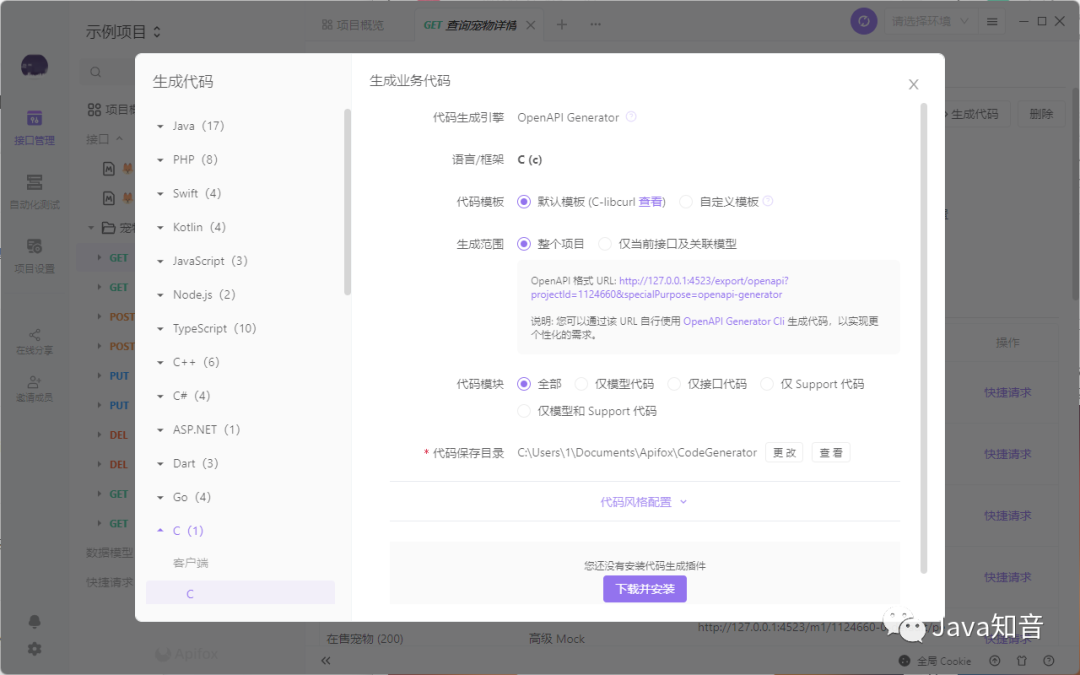Open the 接口管理 panel in the sidebar
The image size is (1080, 675).
(x=36, y=130)
